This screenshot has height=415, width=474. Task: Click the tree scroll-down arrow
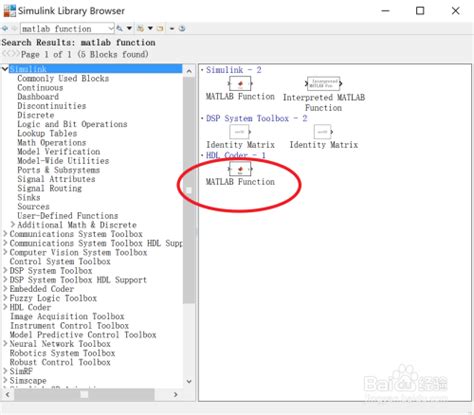point(189,382)
